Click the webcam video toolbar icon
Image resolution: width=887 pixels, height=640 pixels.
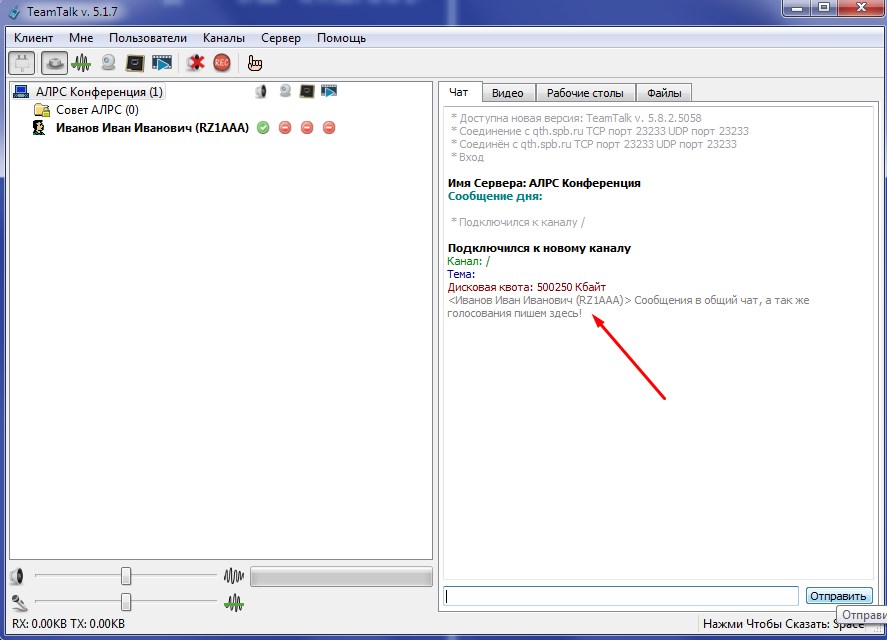pos(108,63)
